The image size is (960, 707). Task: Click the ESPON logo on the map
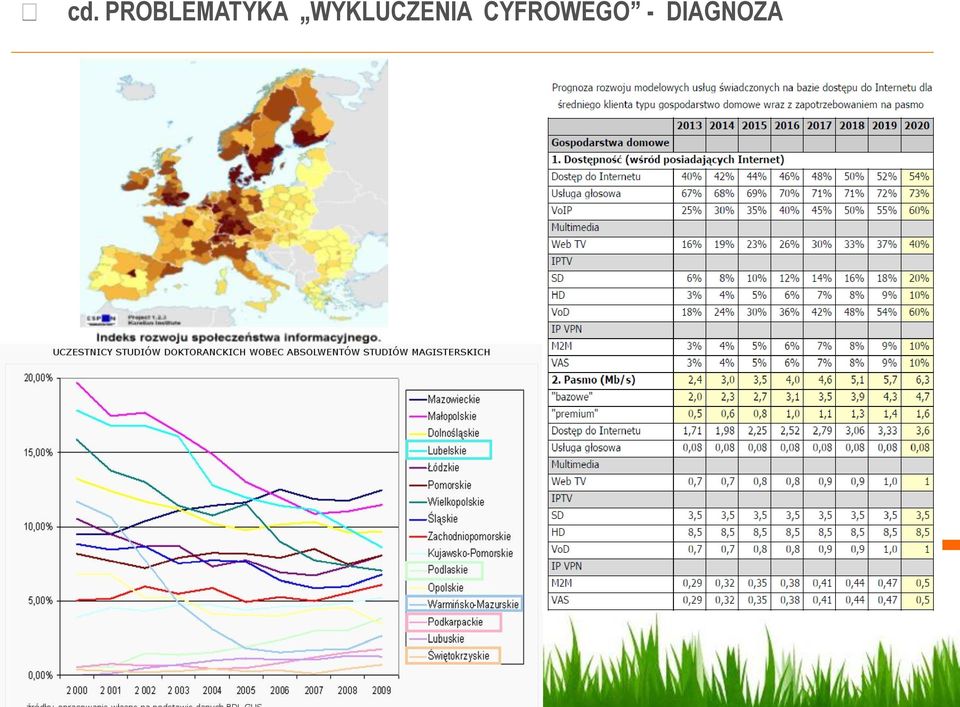[x=101, y=318]
